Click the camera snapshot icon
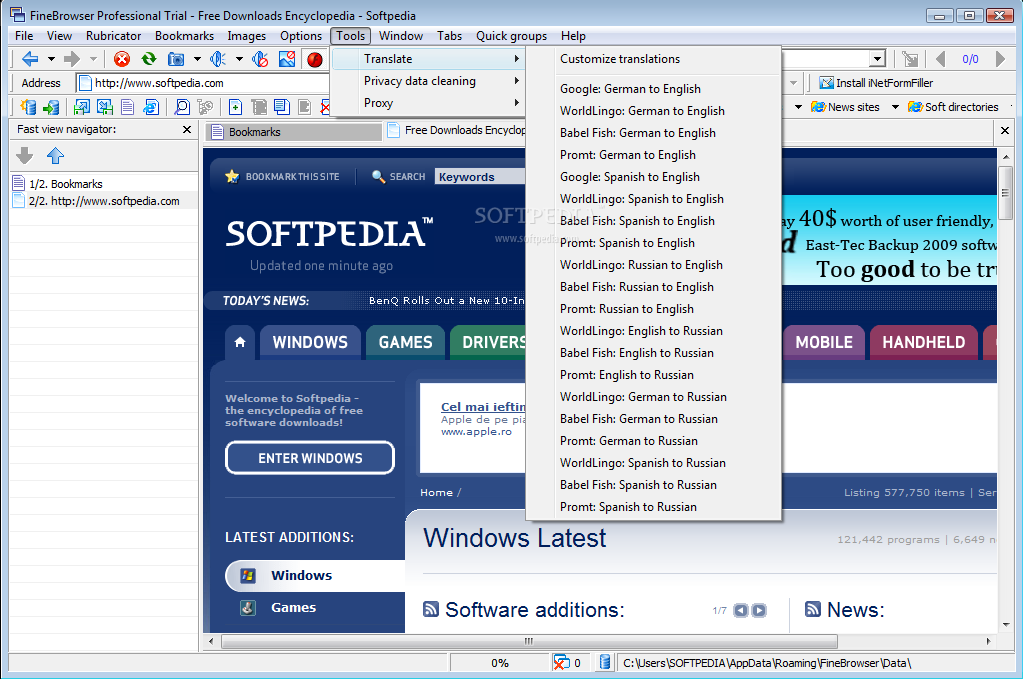 pos(176,59)
